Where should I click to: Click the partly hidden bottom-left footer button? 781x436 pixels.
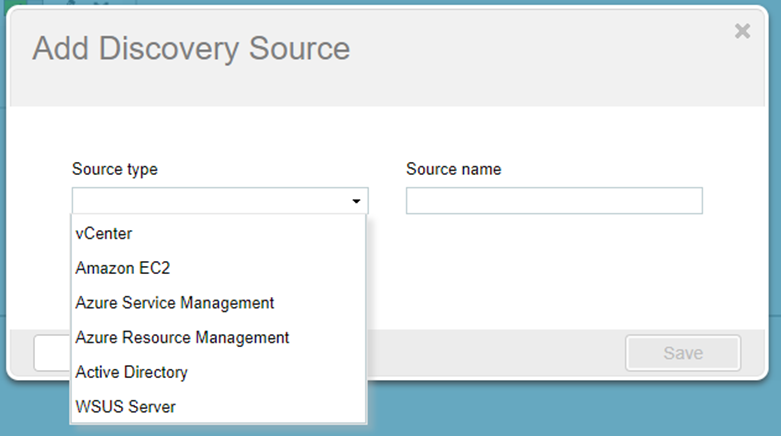tap(51, 353)
